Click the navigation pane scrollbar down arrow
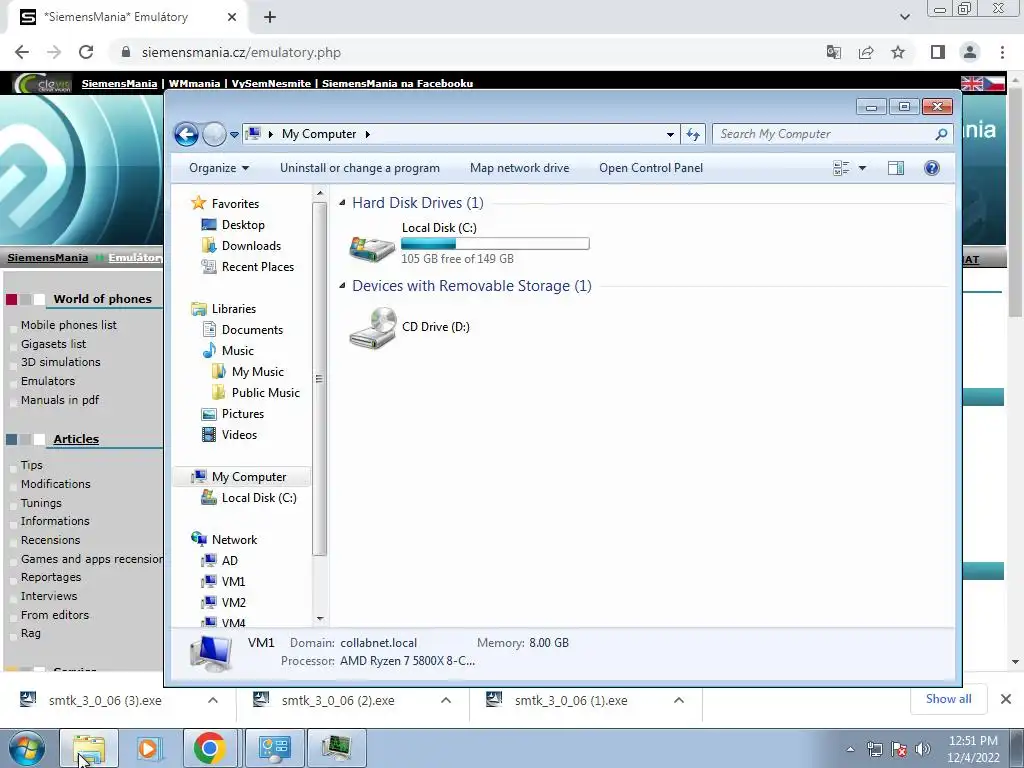The image size is (1024, 768). pos(320,618)
